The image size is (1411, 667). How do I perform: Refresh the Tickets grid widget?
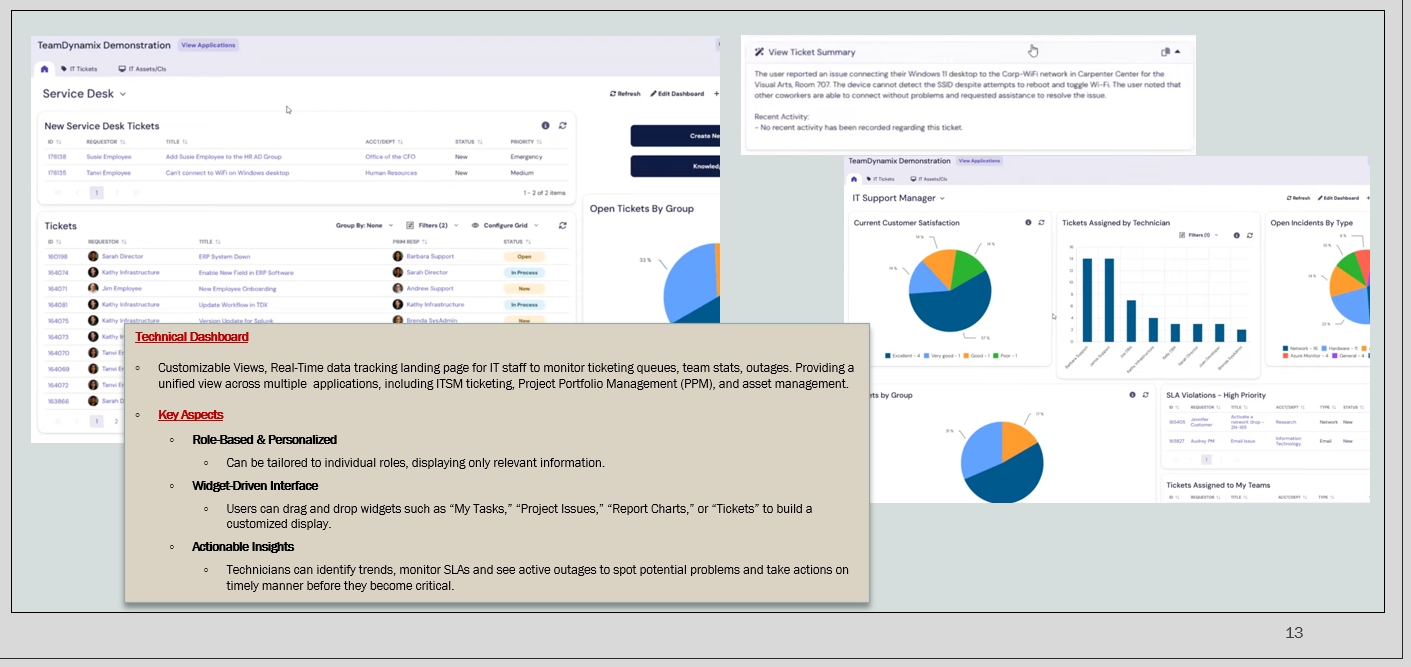[563, 226]
